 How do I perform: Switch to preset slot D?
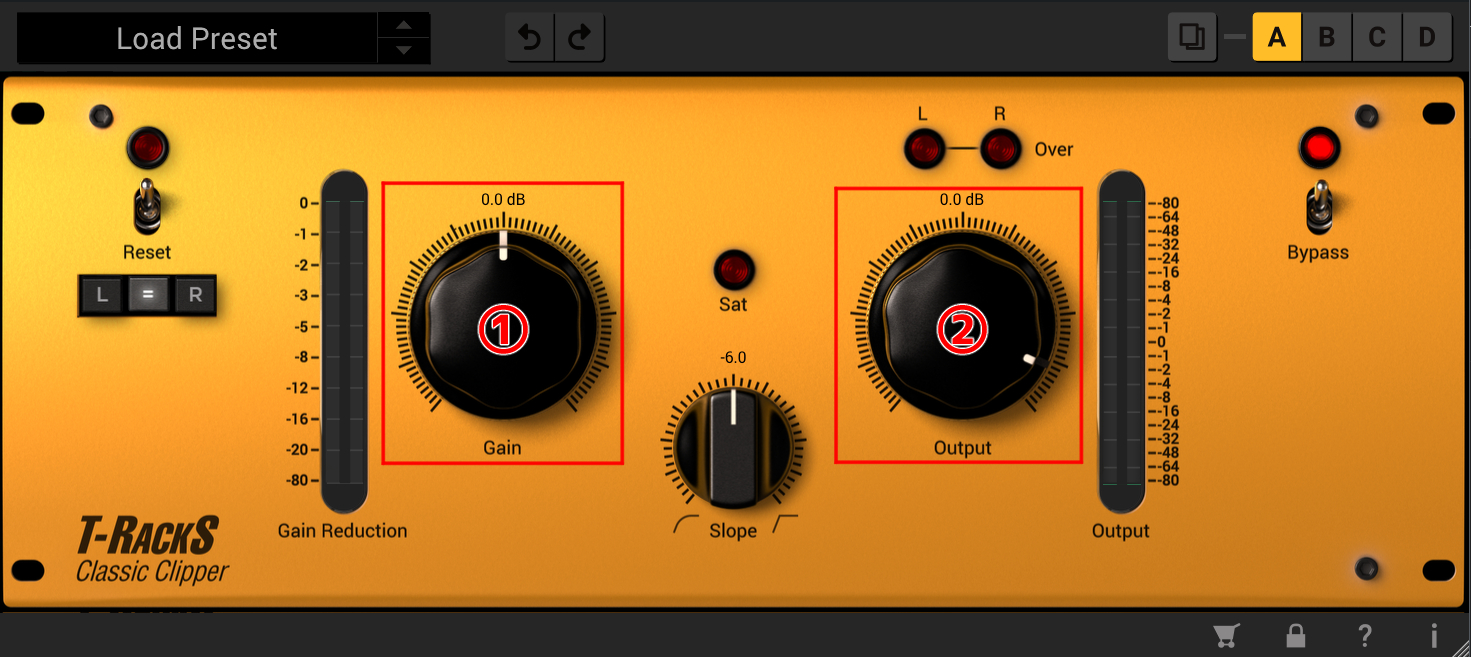click(x=1427, y=38)
